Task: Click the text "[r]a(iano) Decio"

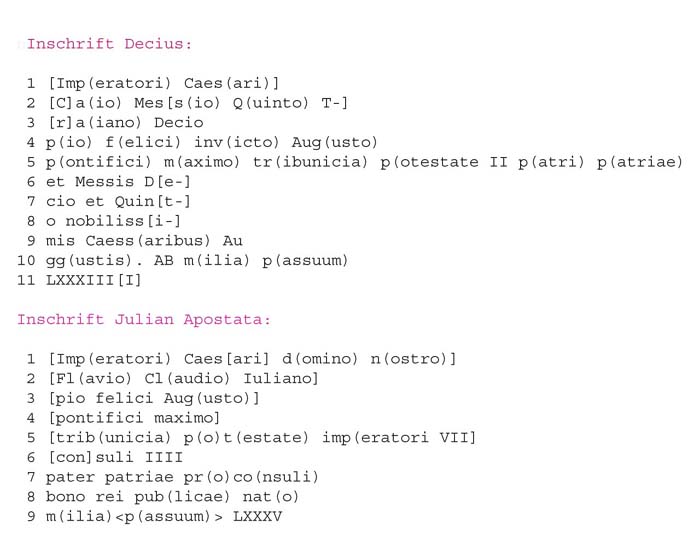Action: point(125,122)
